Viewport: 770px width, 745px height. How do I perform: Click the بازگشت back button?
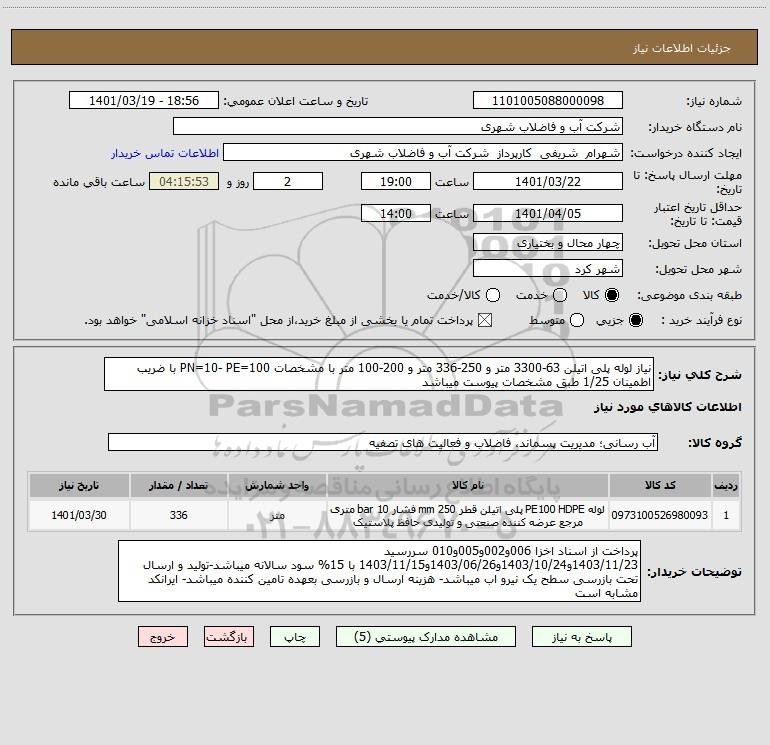229,637
